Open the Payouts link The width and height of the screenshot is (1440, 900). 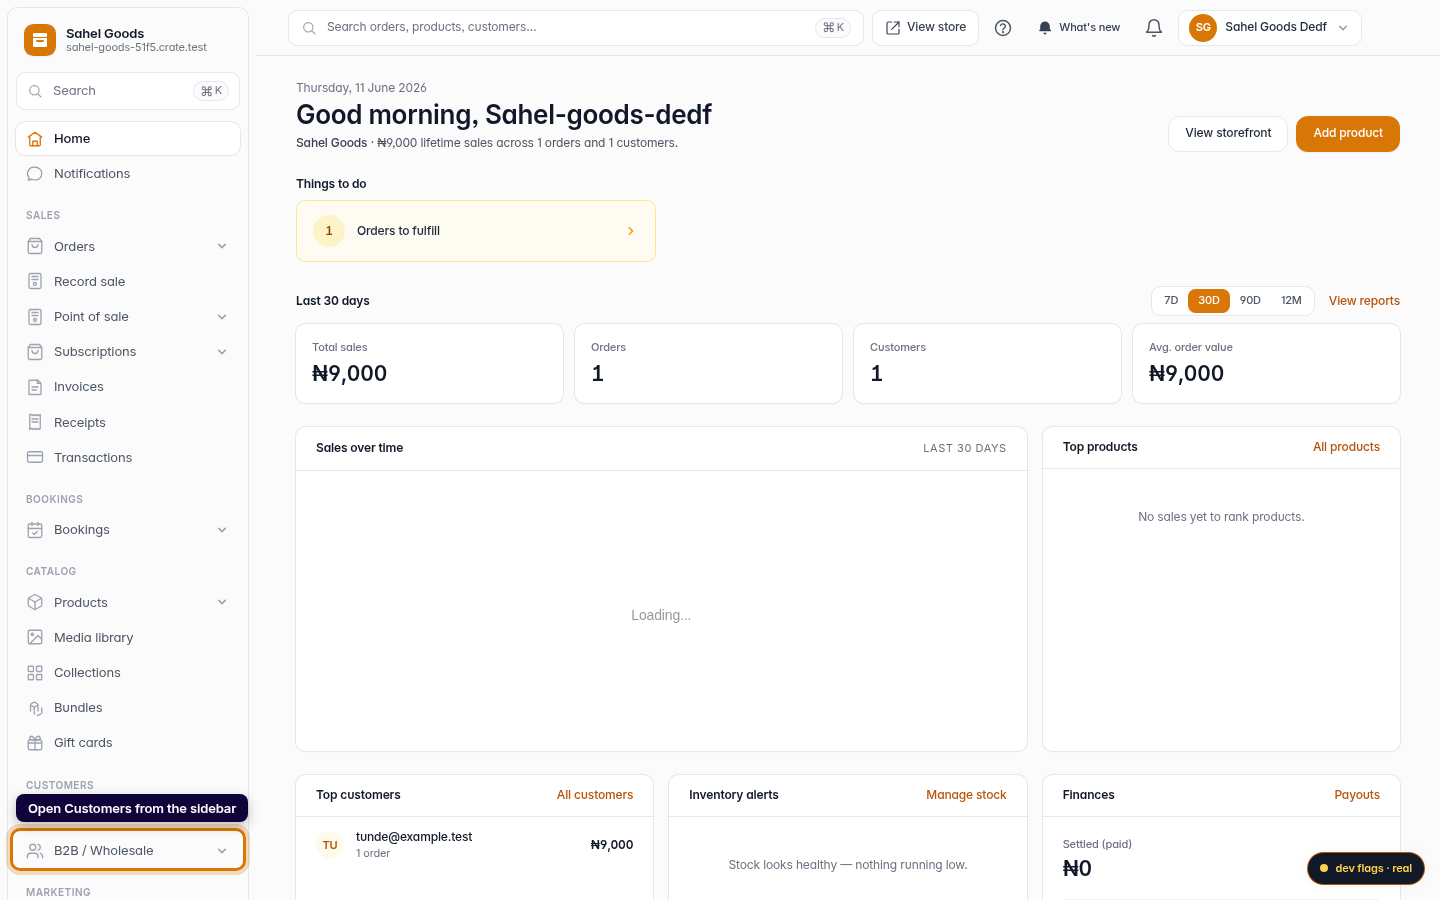1357,795
